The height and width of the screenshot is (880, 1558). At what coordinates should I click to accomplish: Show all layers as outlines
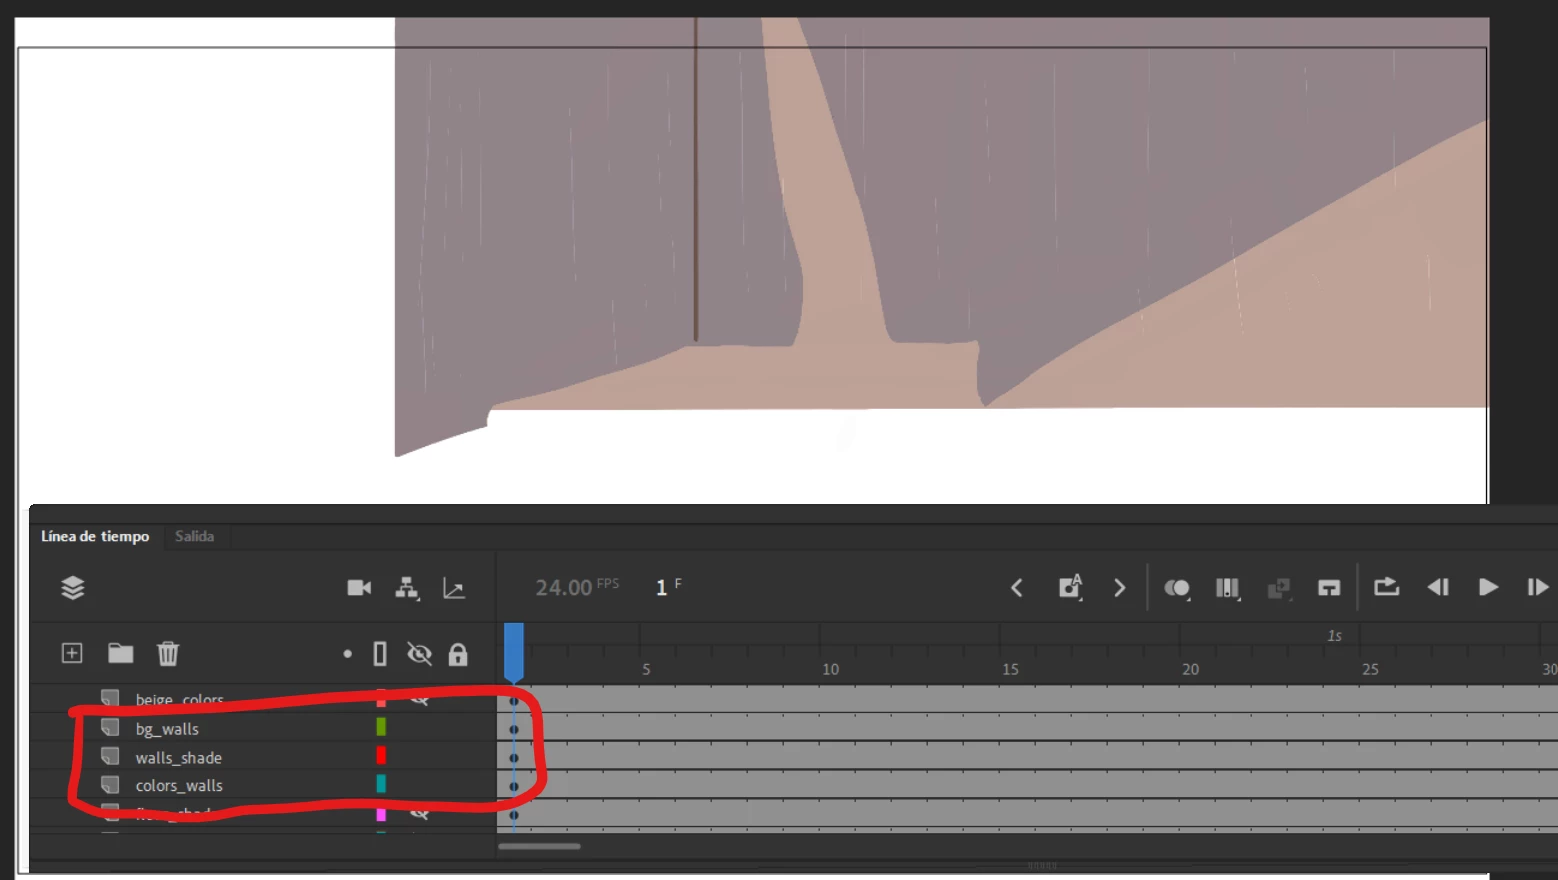click(x=380, y=654)
